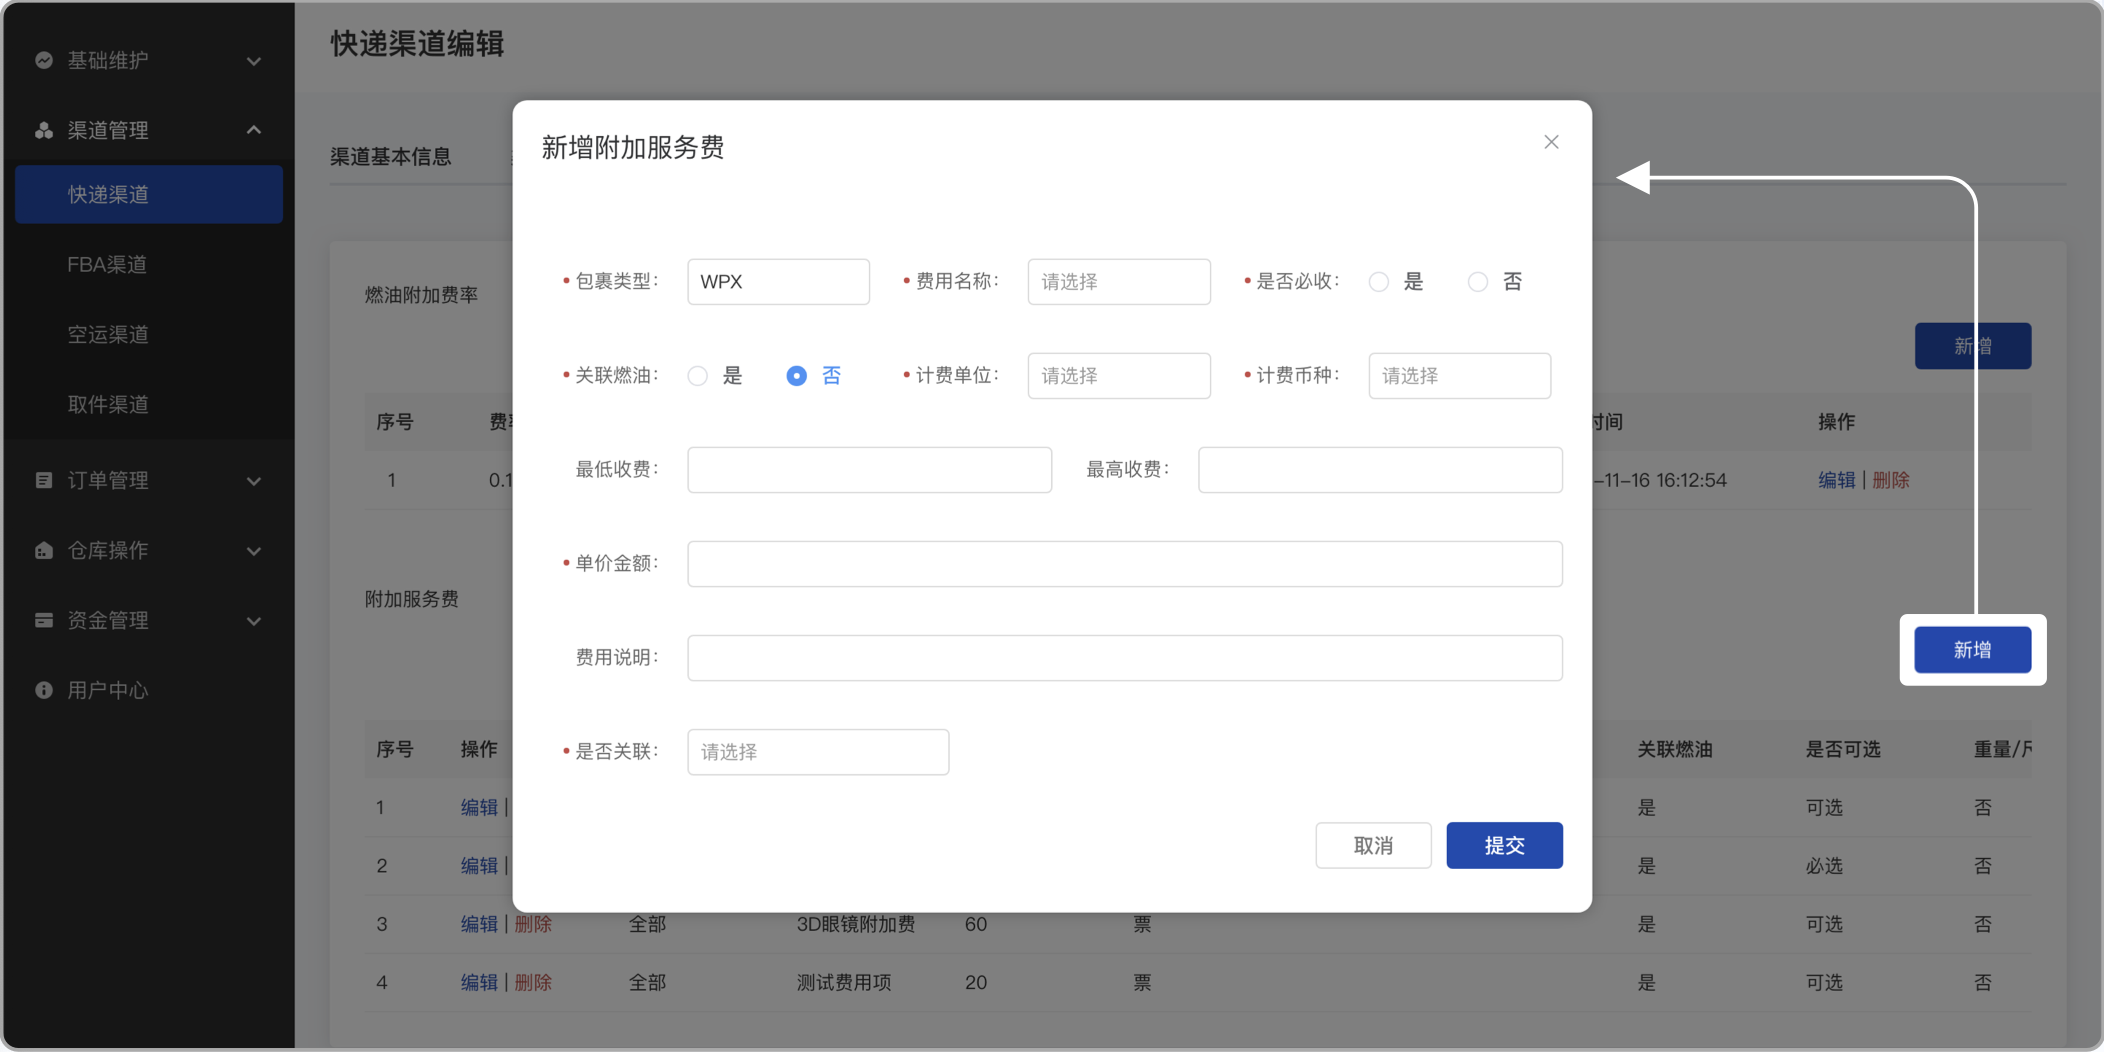Click the 仓库操作 sidebar icon
This screenshot has width=2104, height=1052.
tap(44, 550)
